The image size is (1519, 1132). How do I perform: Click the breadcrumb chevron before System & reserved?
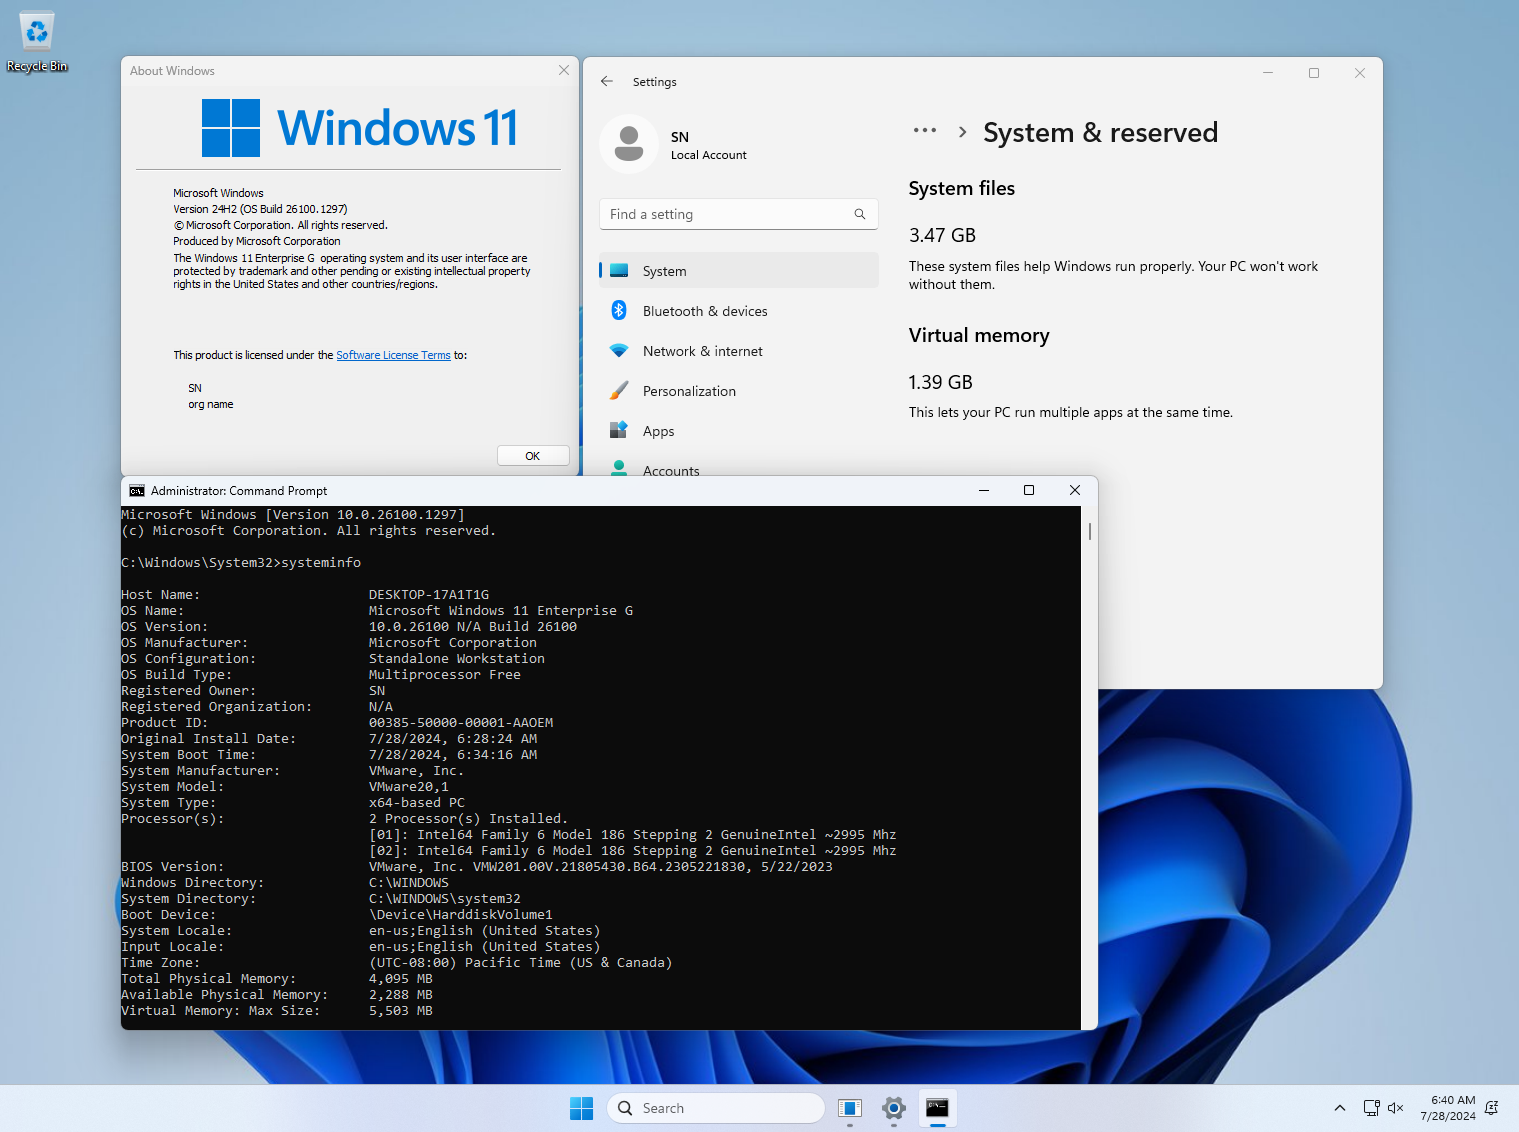tap(962, 132)
